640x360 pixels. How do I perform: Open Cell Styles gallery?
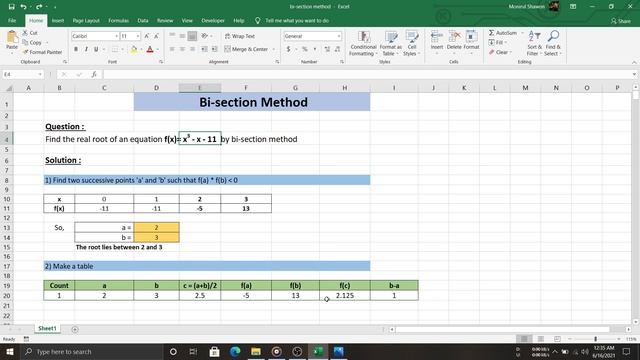click(411, 43)
